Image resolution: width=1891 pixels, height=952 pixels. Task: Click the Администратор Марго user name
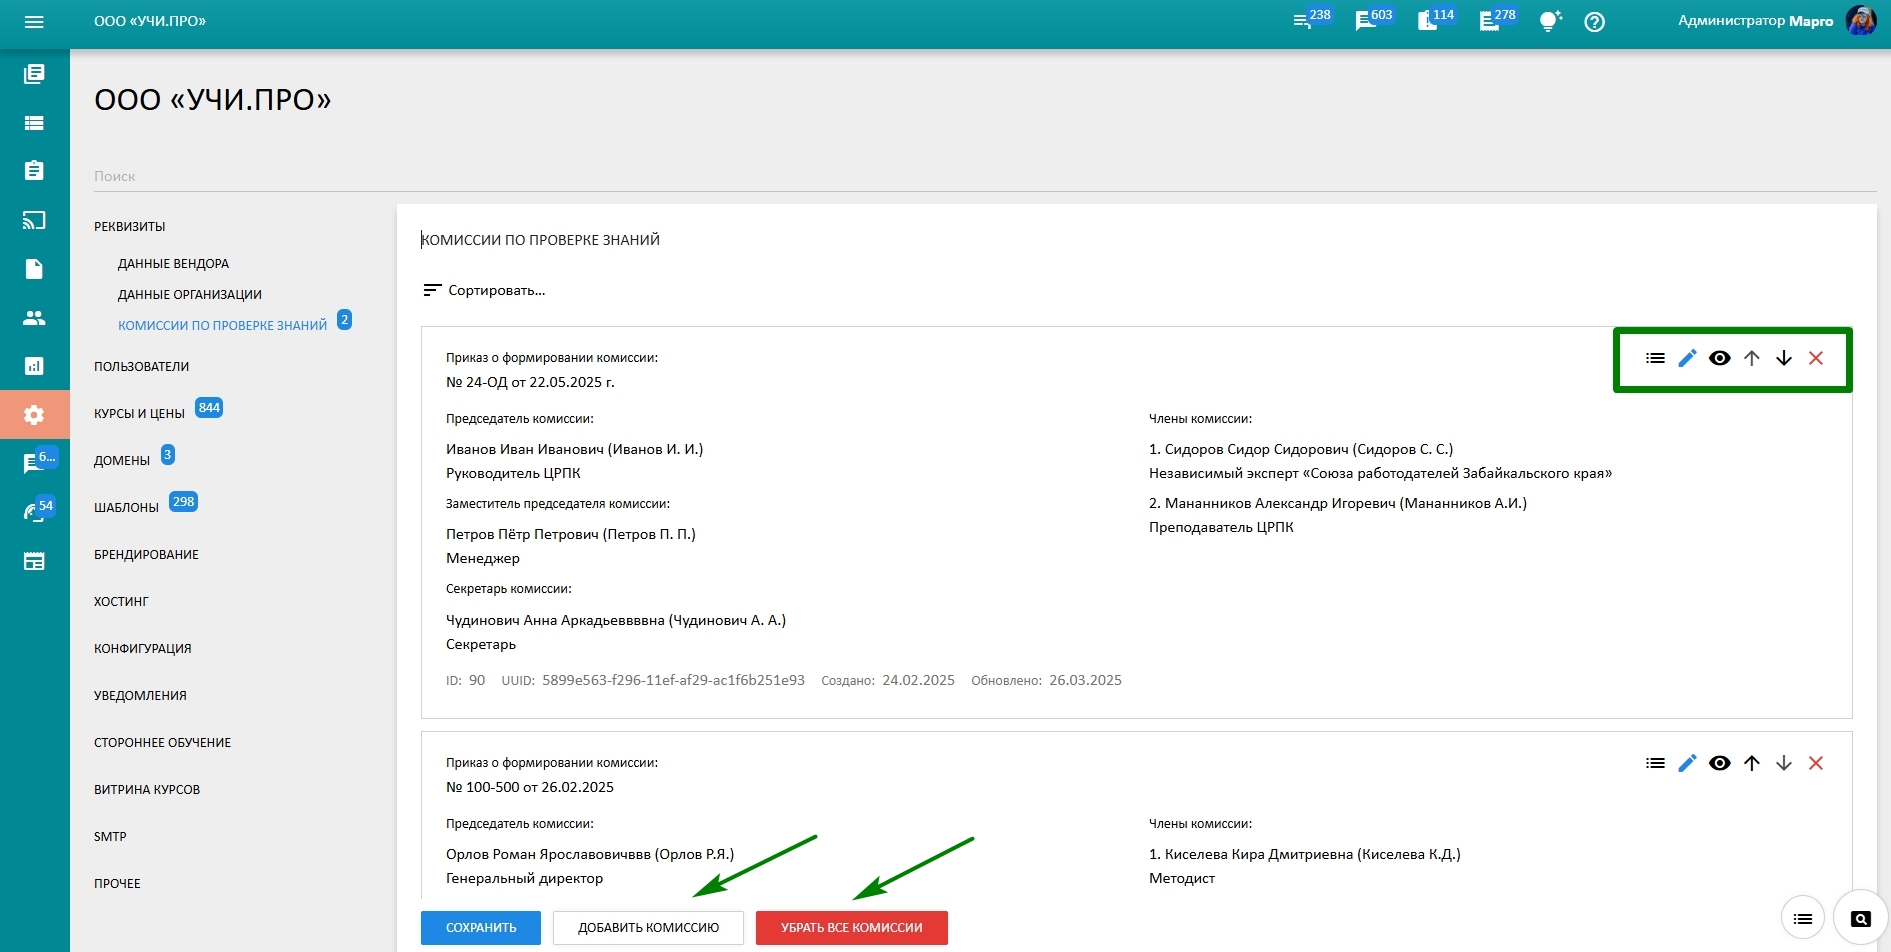[1756, 21]
